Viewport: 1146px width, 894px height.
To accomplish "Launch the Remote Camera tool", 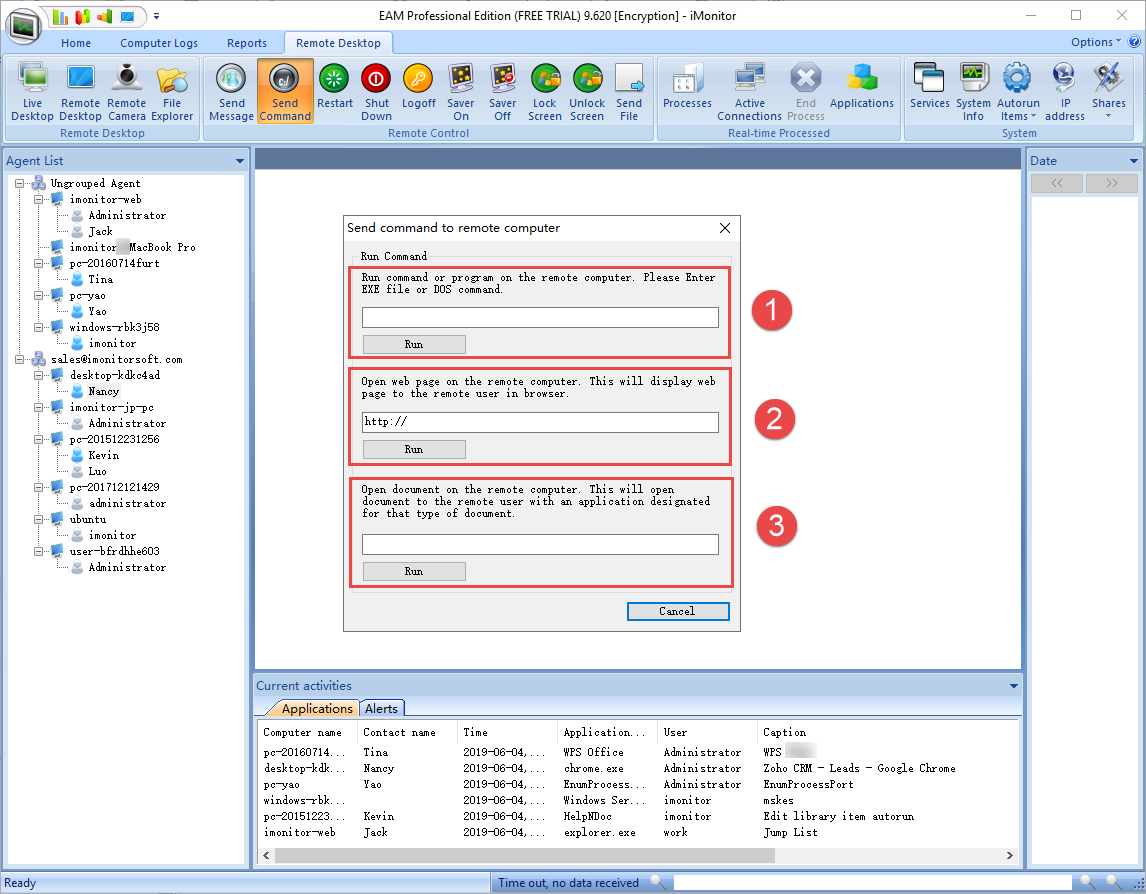I will click(x=127, y=91).
